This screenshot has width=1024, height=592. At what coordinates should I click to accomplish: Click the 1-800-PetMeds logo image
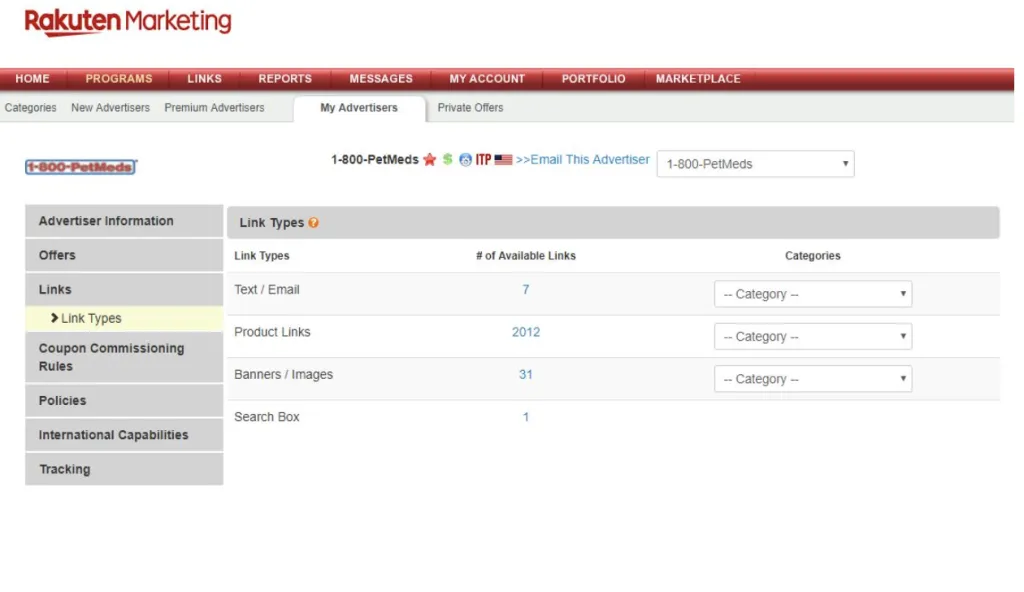(x=81, y=167)
